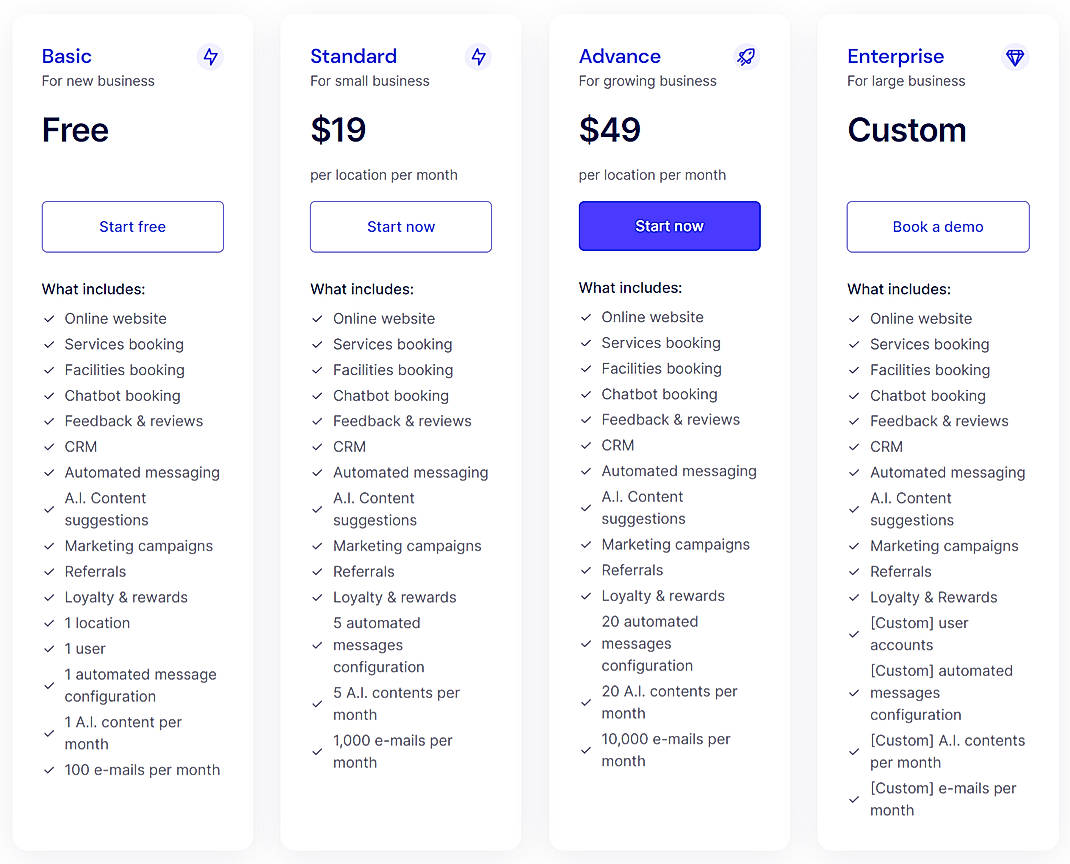Check Marketing campaigns in the Standard column

coord(317,546)
